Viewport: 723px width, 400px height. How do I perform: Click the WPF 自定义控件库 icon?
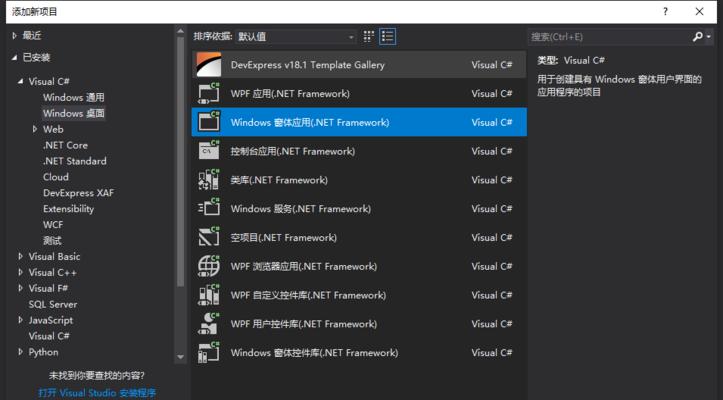tap(208, 294)
